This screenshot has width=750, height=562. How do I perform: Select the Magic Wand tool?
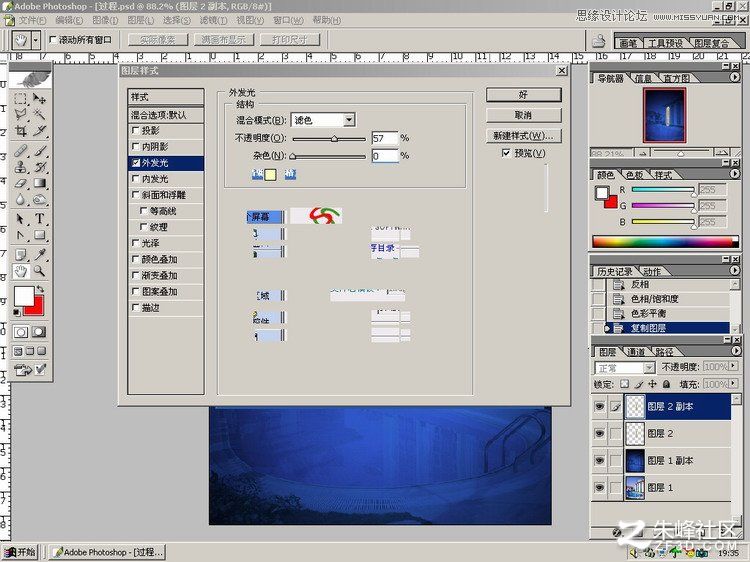[x=39, y=115]
